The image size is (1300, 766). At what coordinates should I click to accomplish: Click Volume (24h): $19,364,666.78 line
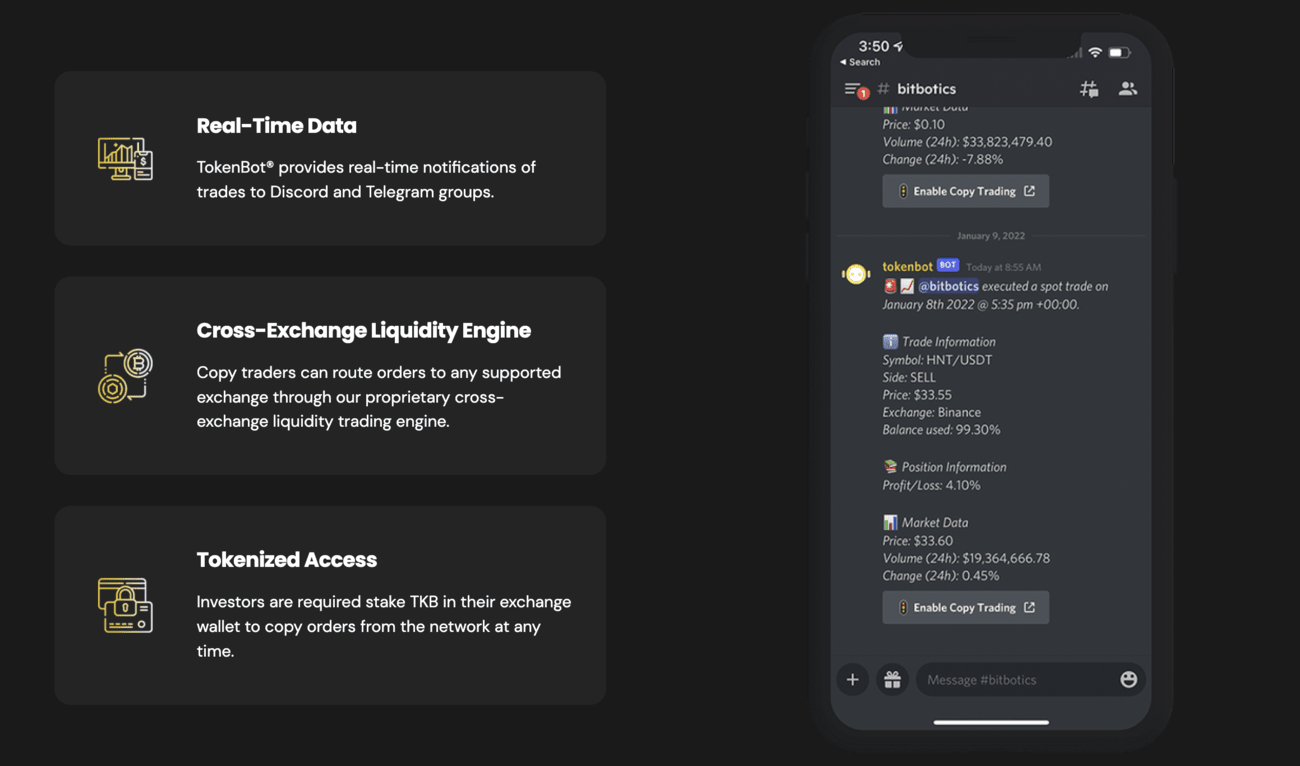(x=966, y=558)
